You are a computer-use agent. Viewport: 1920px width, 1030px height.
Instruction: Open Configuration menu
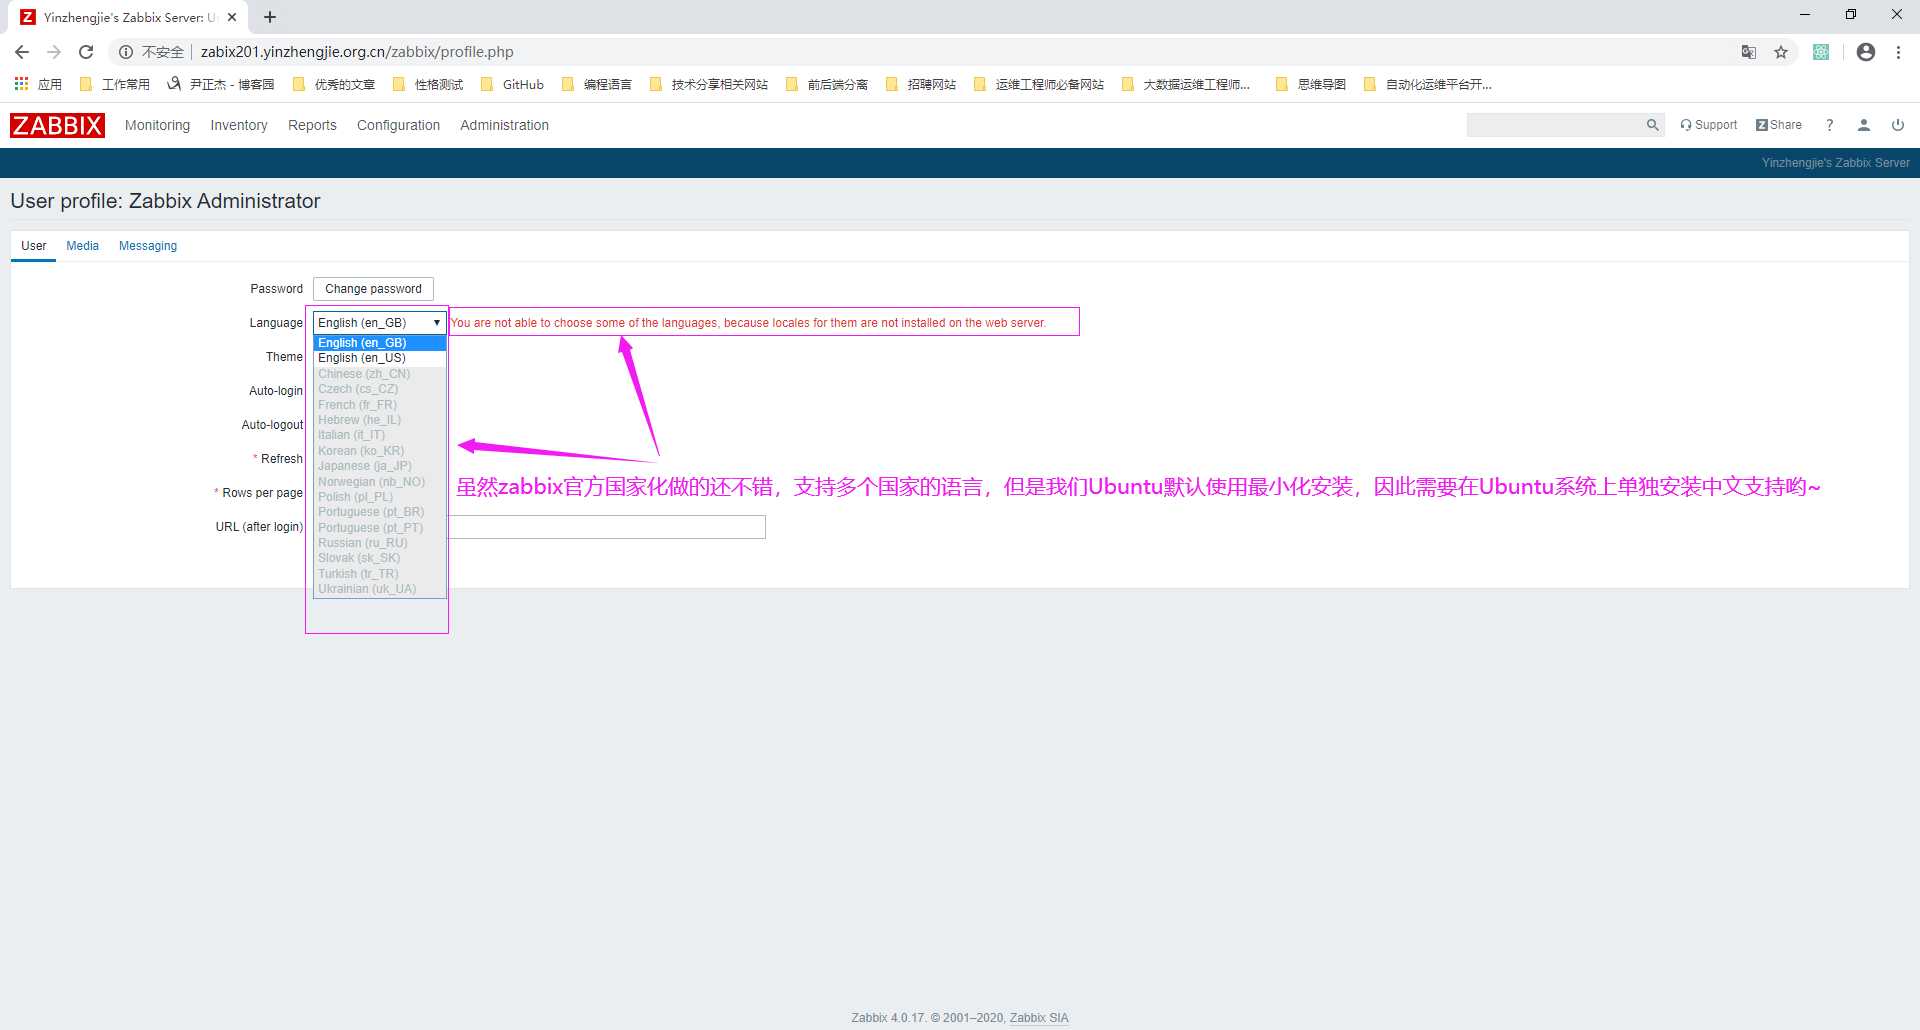[x=398, y=125]
